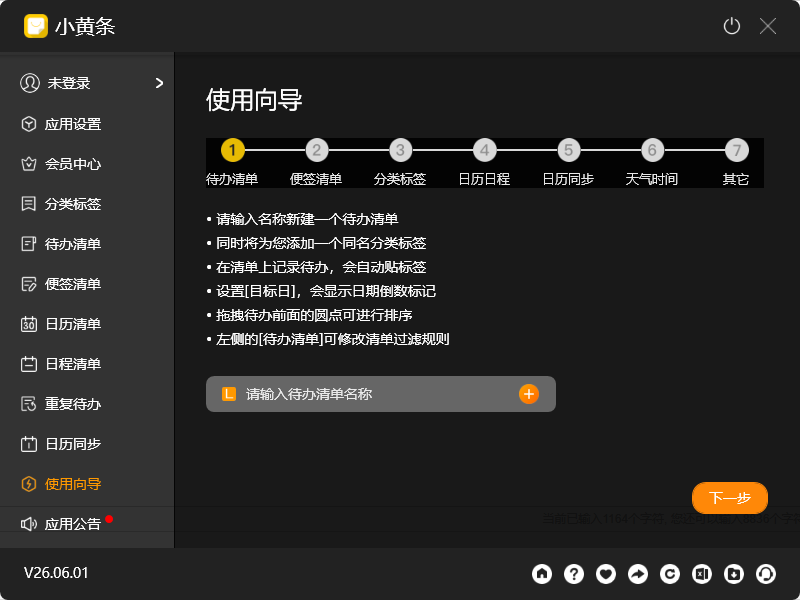Click the heart favorite icon

tap(606, 573)
